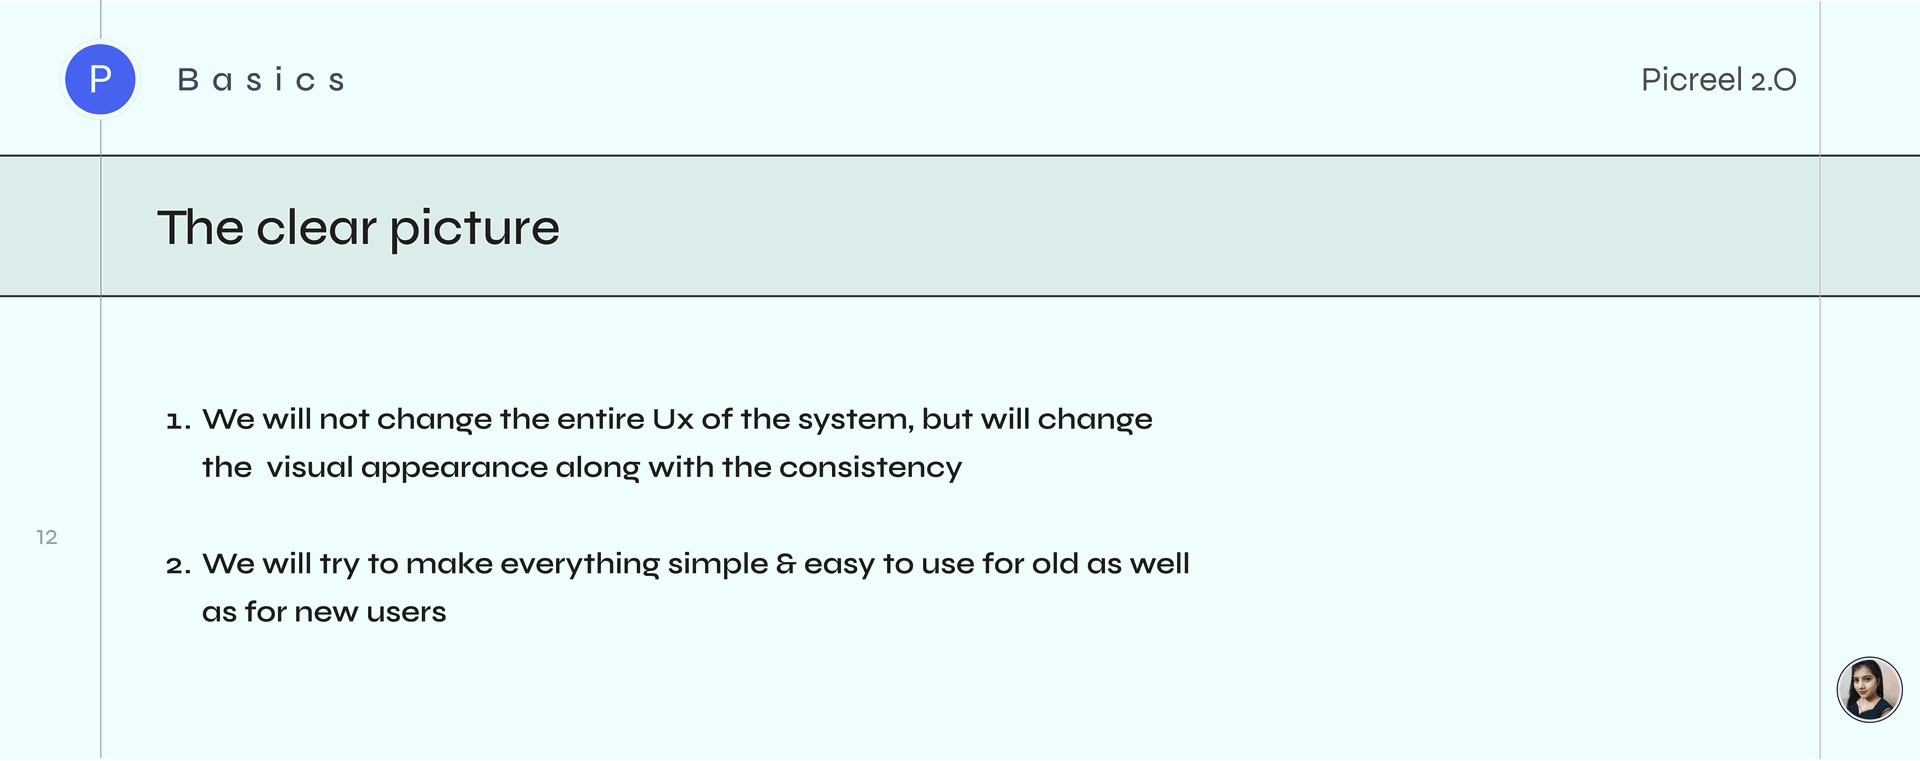Viewport: 1920px width, 761px height.
Task: Click the ampersand in bullet two
Action: click(x=786, y=564)
